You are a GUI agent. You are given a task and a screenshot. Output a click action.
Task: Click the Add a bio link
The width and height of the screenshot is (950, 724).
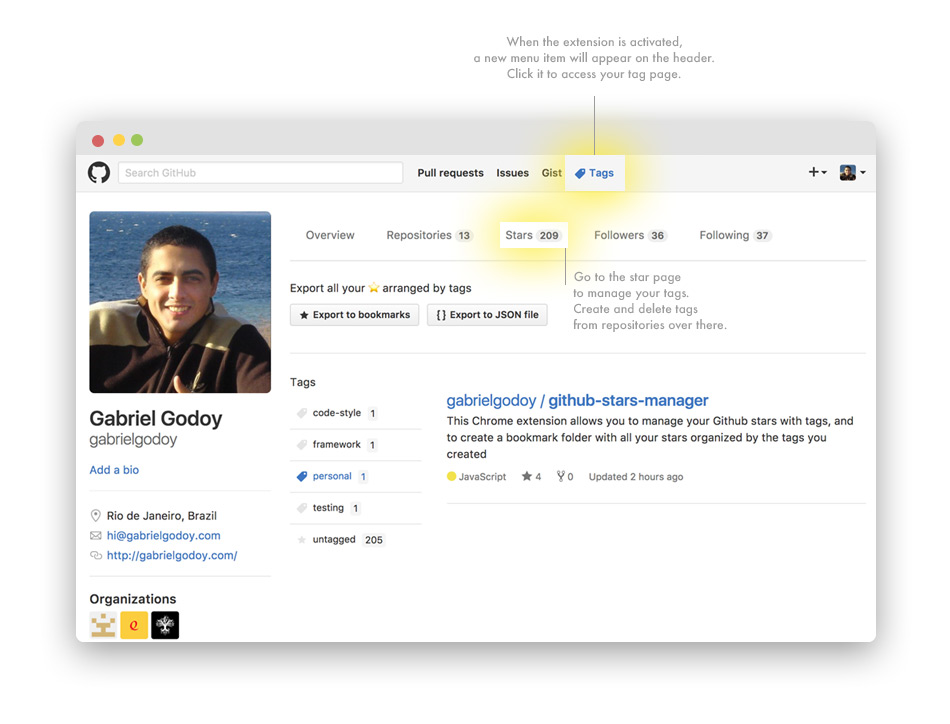pos(113,469)
